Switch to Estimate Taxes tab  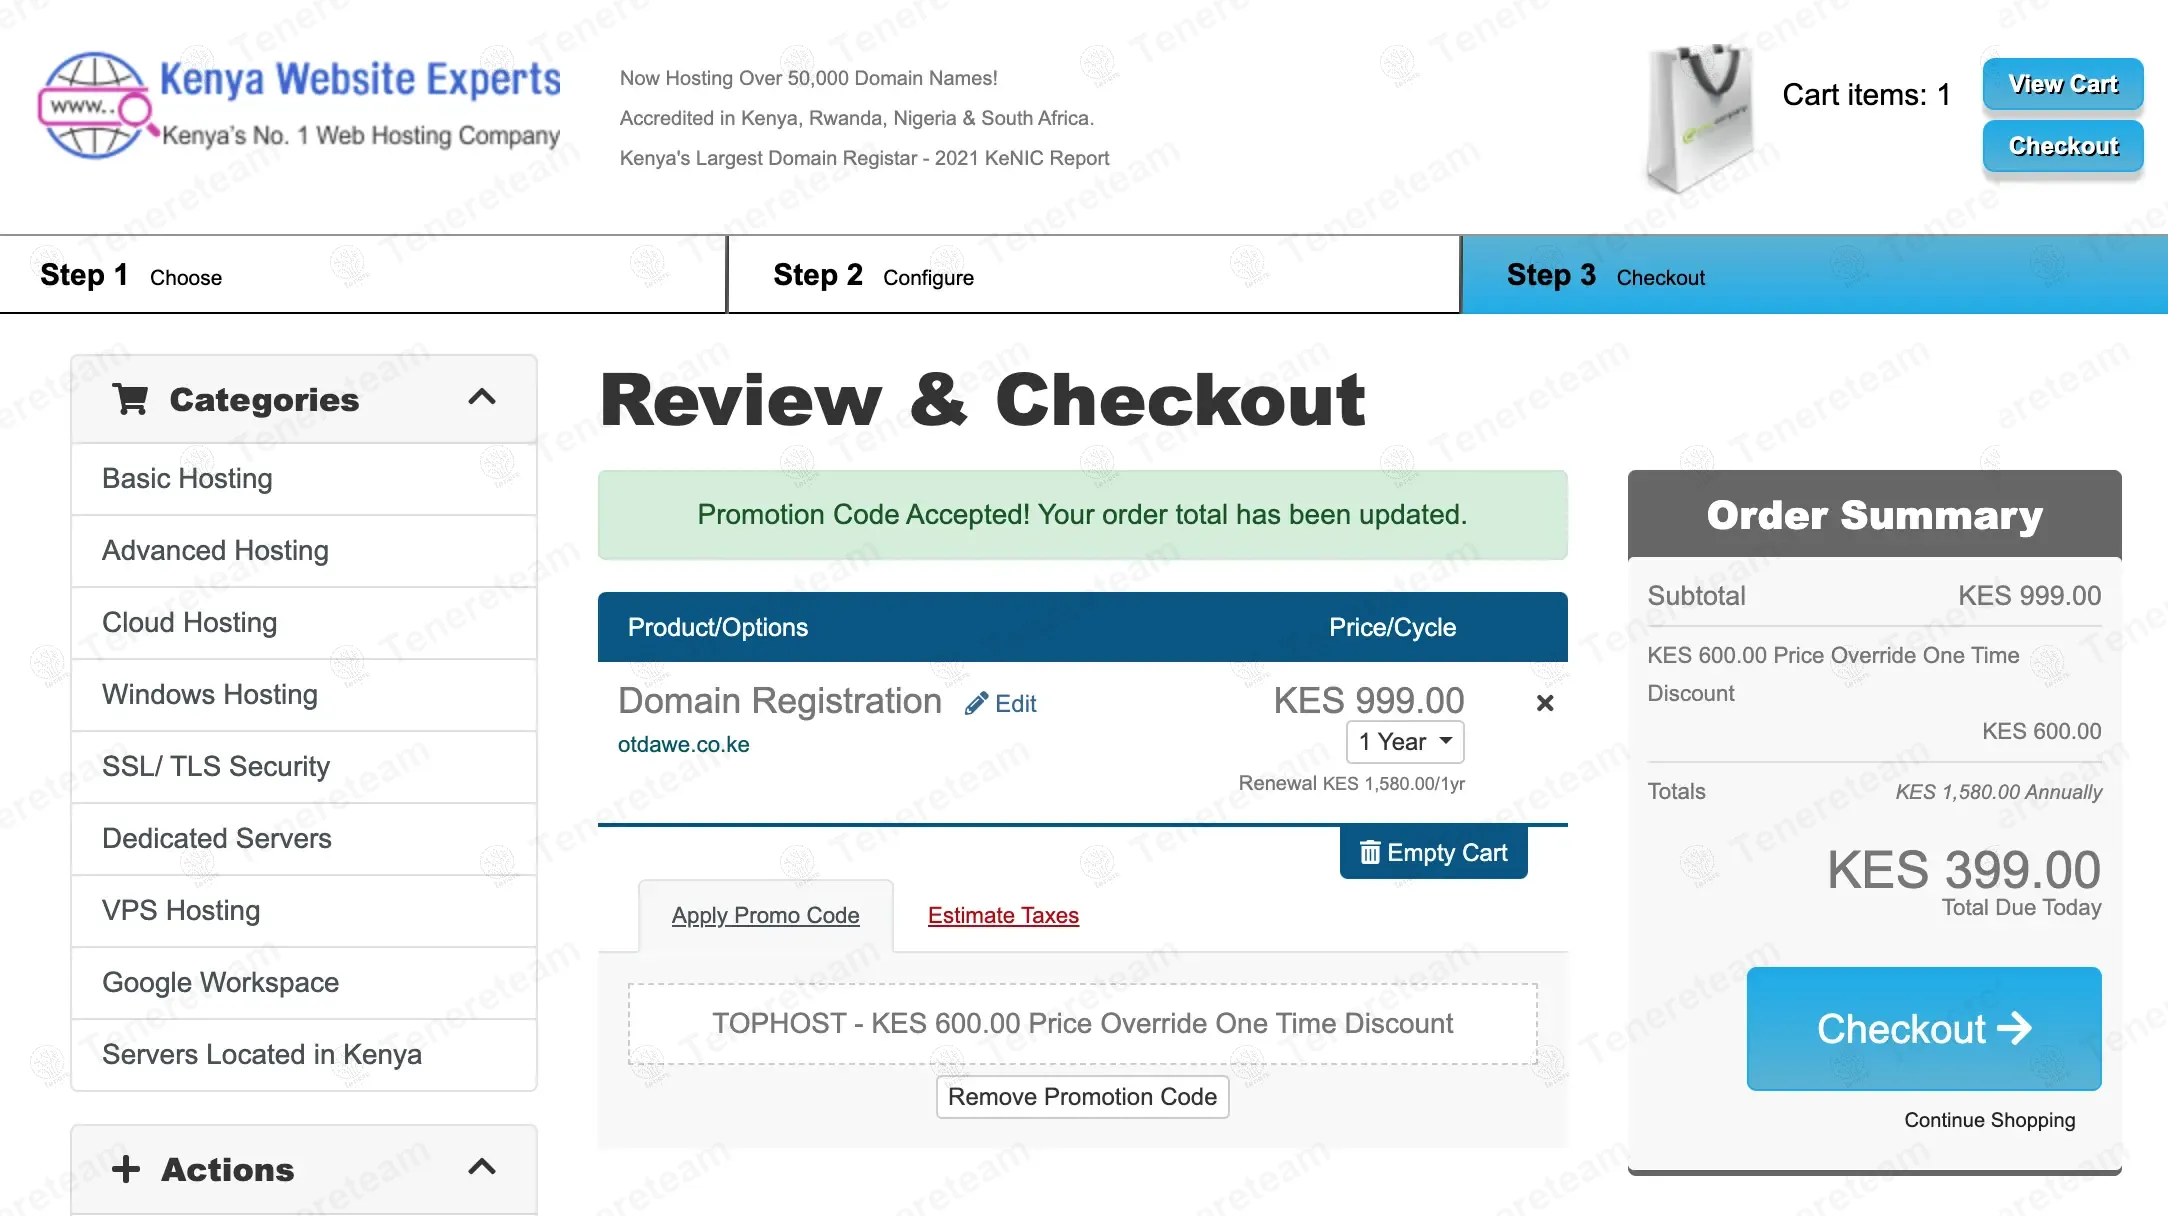1003,915
